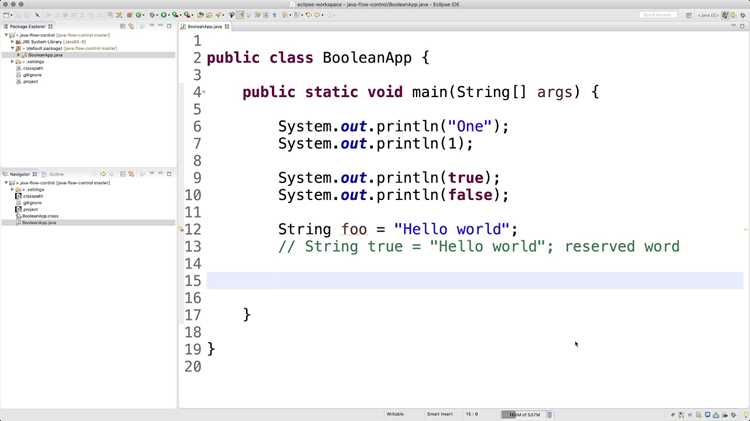The image size is (750, 421).
Task: Minimize the editor area
Action: pos(733,26)
